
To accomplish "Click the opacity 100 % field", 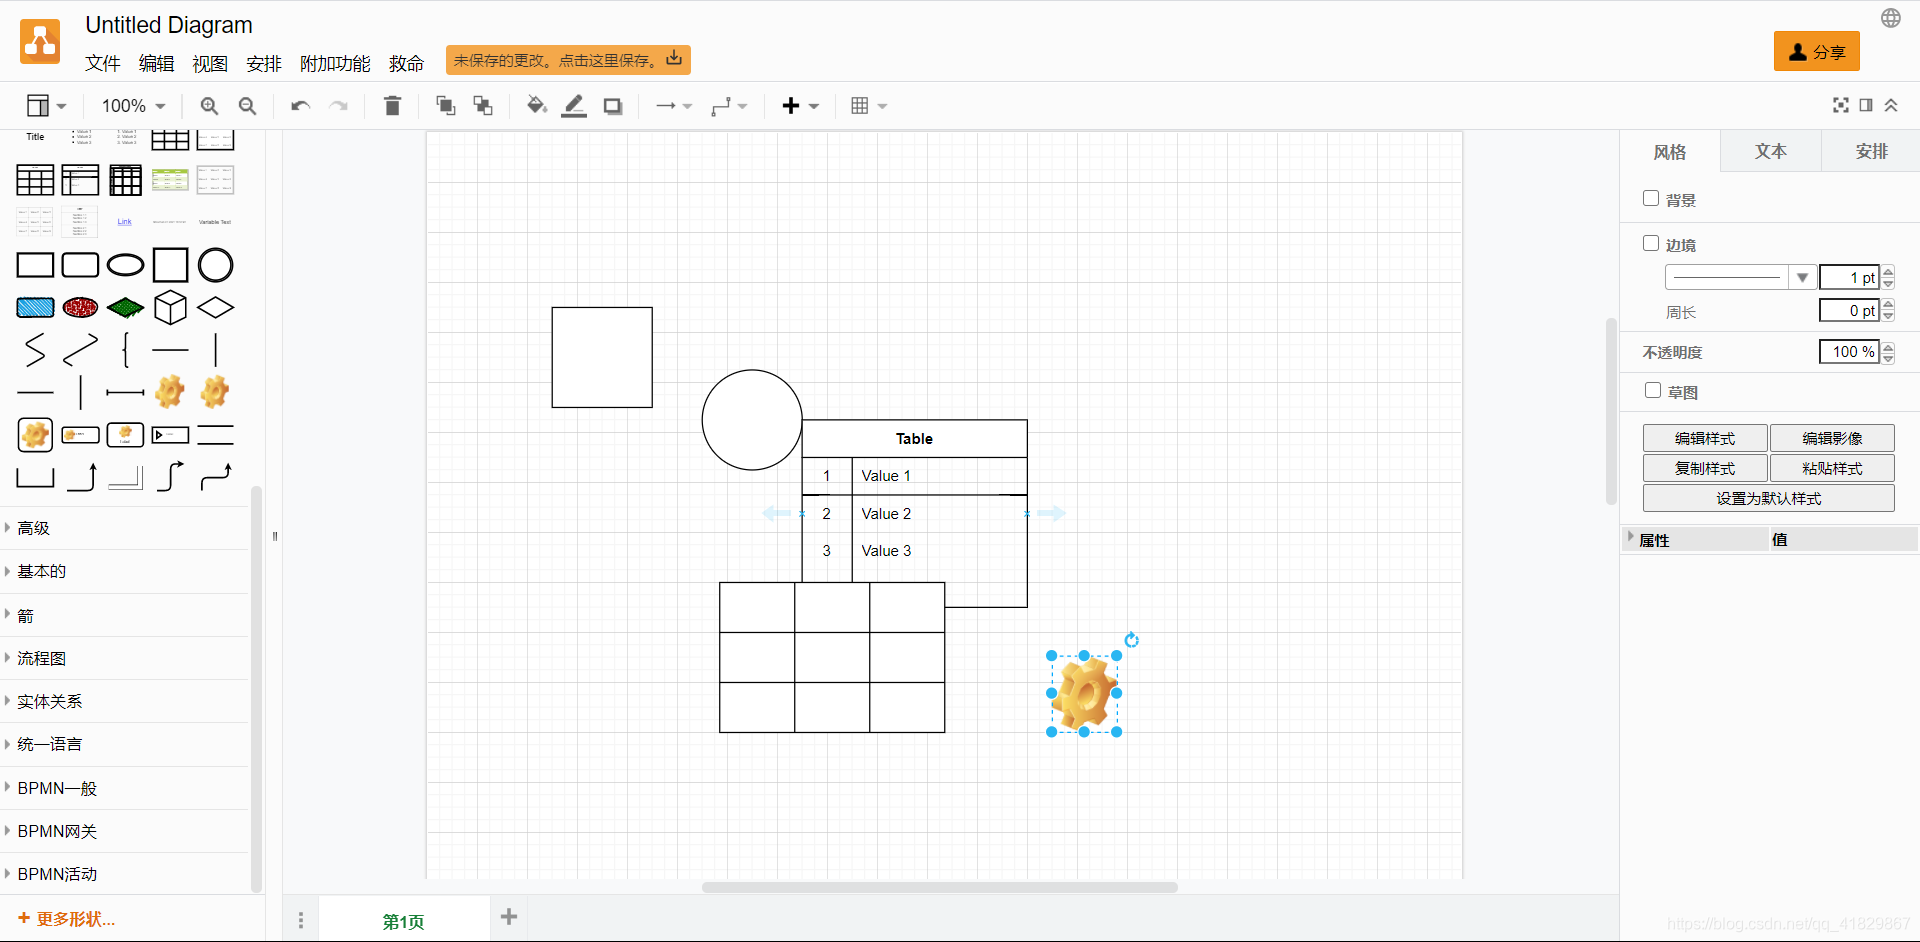I will point(1848,352).
